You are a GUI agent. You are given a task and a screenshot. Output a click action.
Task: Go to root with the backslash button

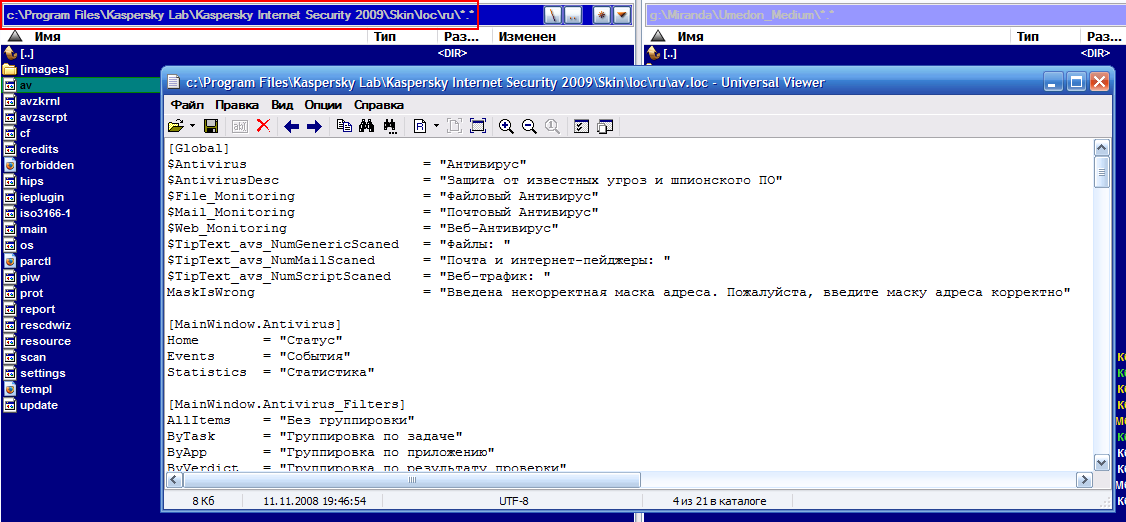point(553,15)
